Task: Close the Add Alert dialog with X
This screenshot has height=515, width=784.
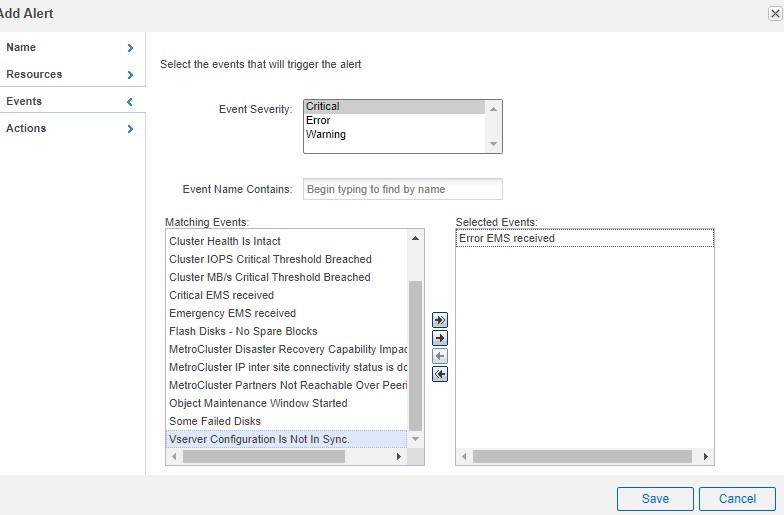Action: (x=775, y=14)
